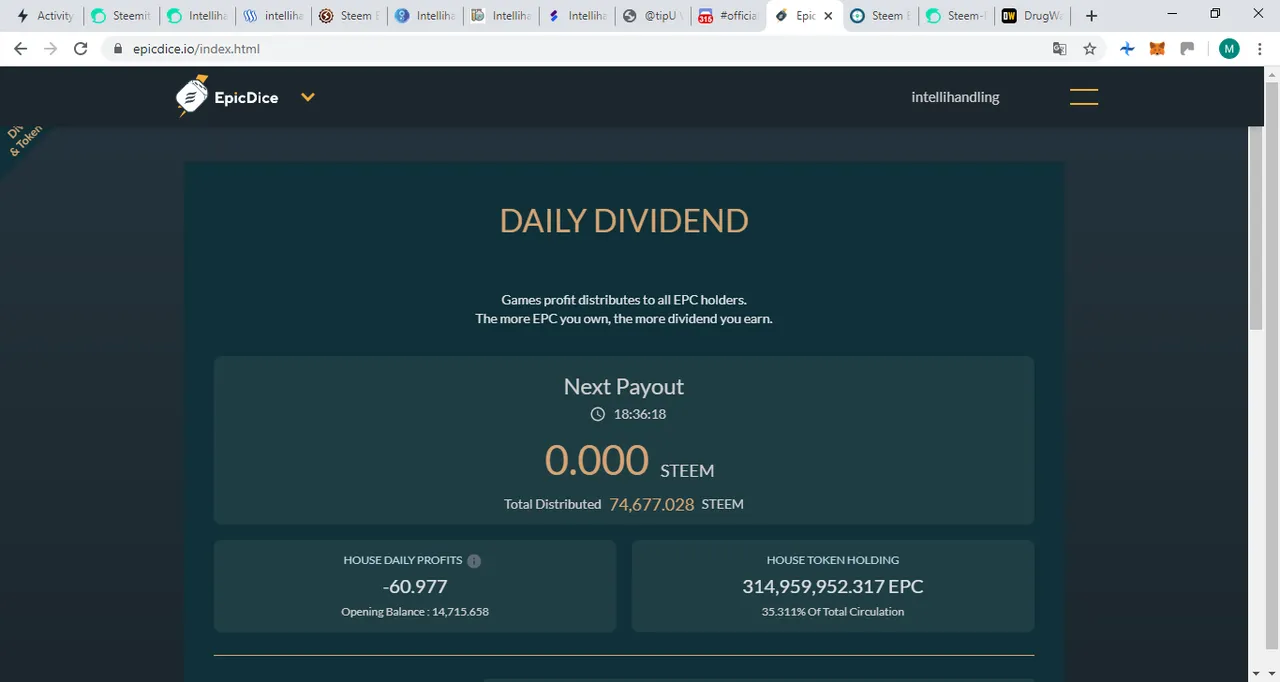
Task: Open Chrome's three-dot menu
Action: pos(1262,48)
